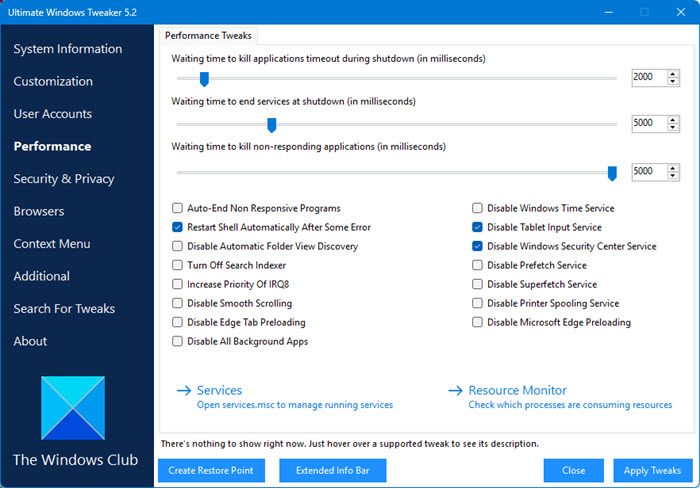Increase kill applications timeout with up arrow
Viewport: 700px width, 489px height.
click(x=673, y=74)
